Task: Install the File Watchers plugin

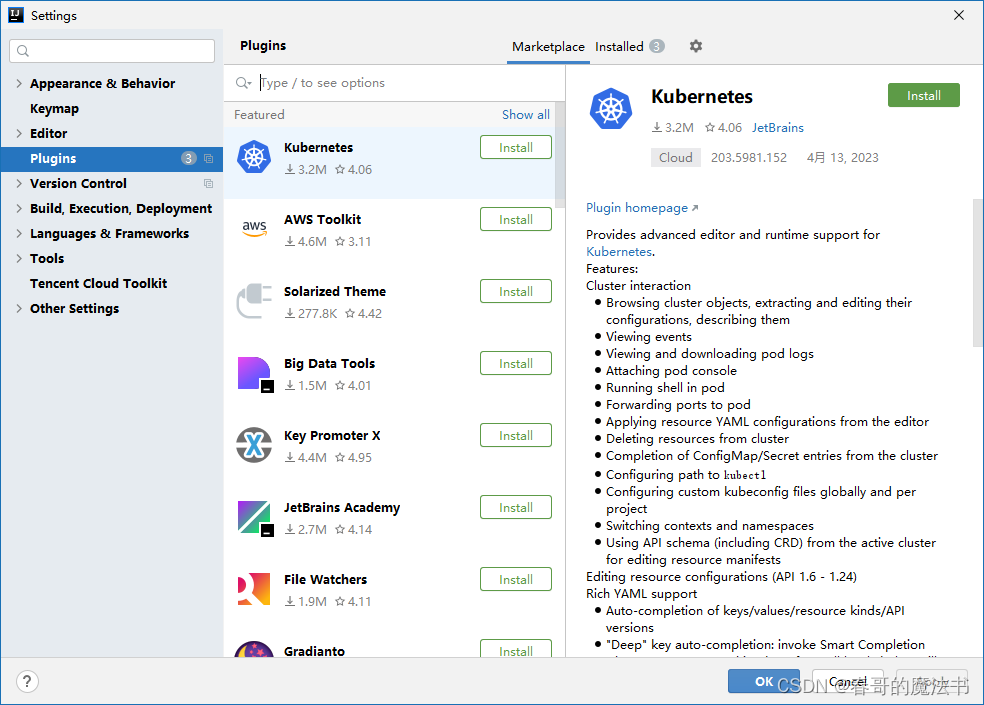Action: click(x=516, y=579)
